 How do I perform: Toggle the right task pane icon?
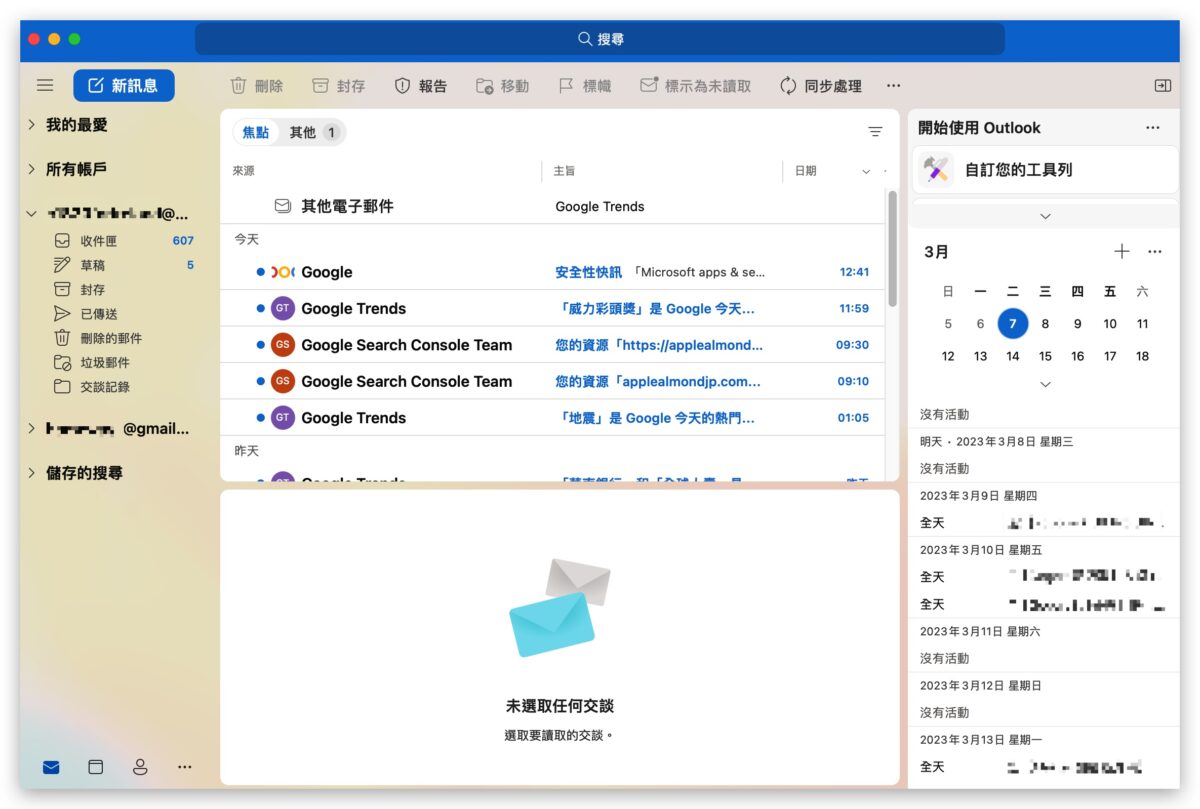coord(1162,86)
